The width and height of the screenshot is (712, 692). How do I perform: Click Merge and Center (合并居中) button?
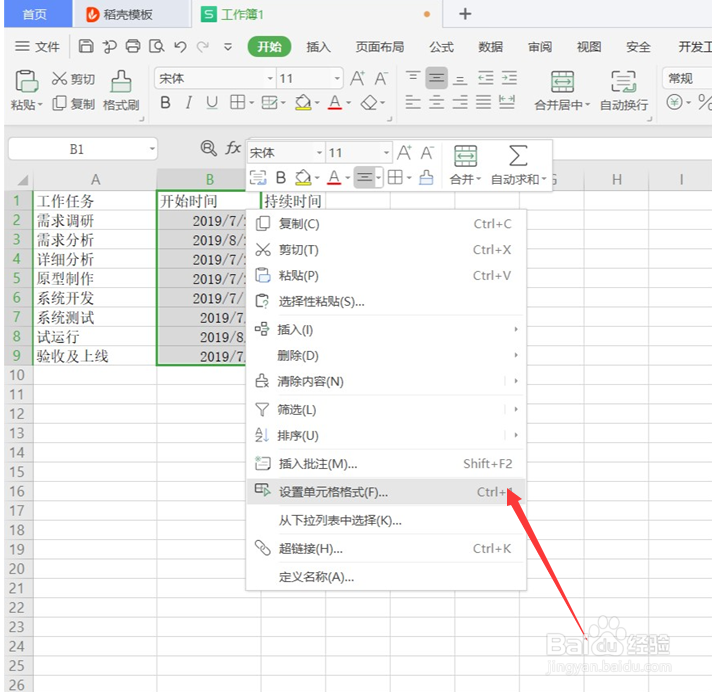tap(562, 91)
